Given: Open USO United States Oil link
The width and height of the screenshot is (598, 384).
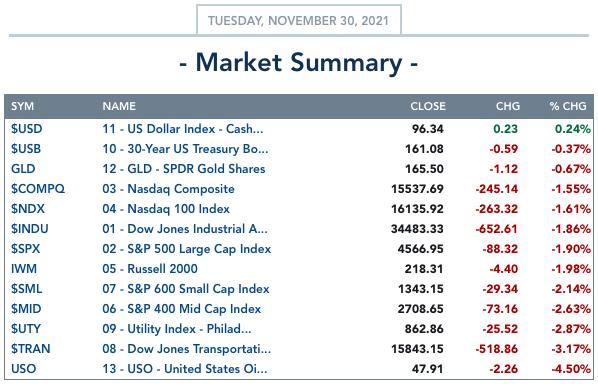Looking at the screenshot, I should 185,369.
